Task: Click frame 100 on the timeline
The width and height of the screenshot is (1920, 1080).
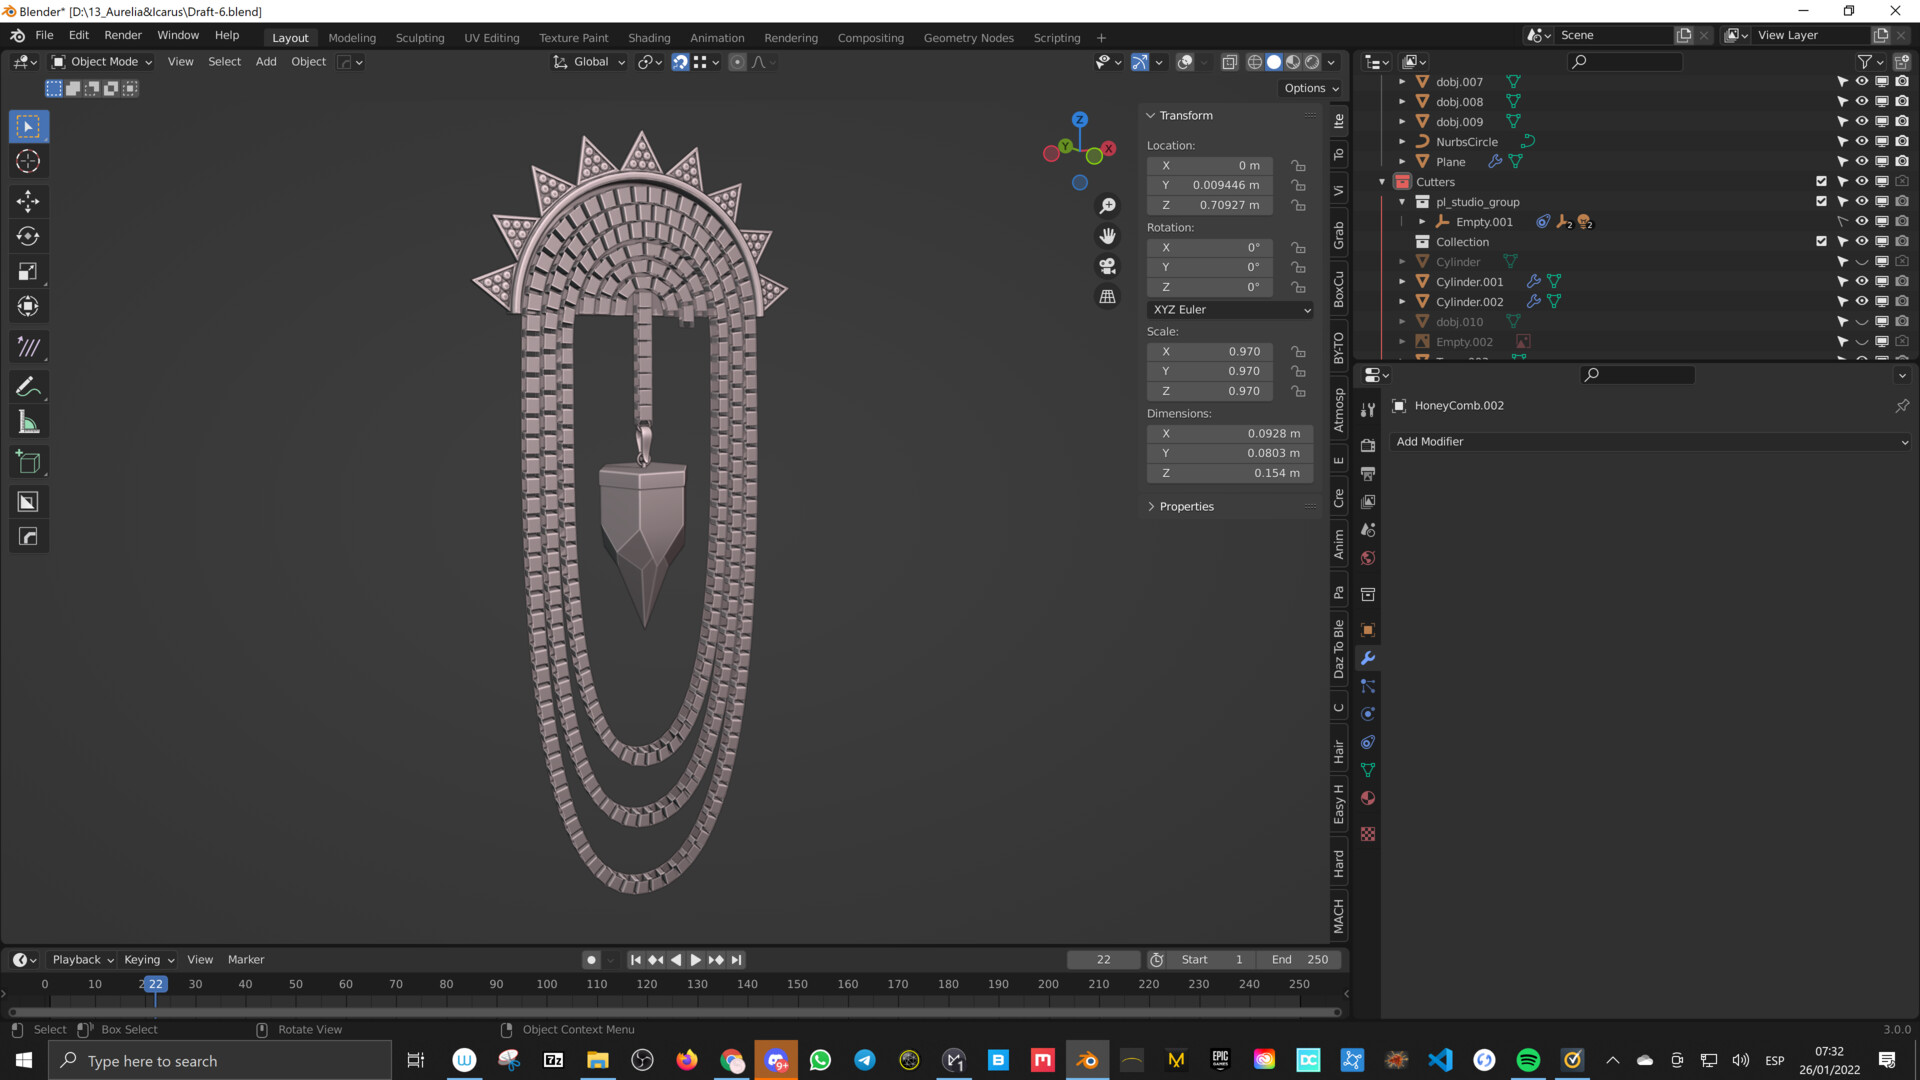Action: point(547,985)
